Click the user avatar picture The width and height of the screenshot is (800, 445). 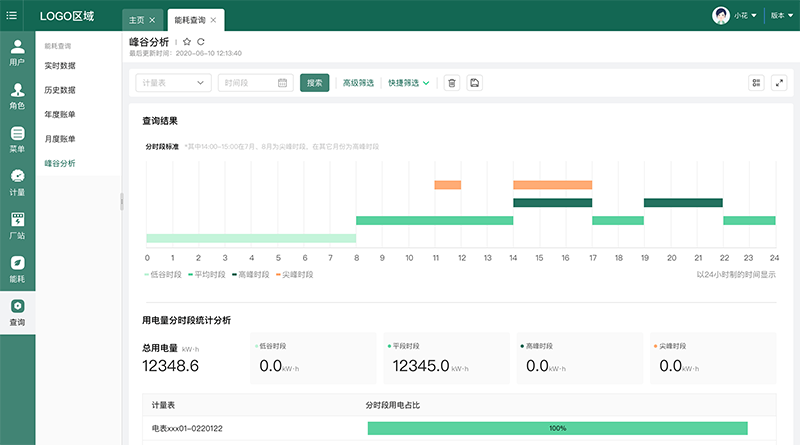720,15
